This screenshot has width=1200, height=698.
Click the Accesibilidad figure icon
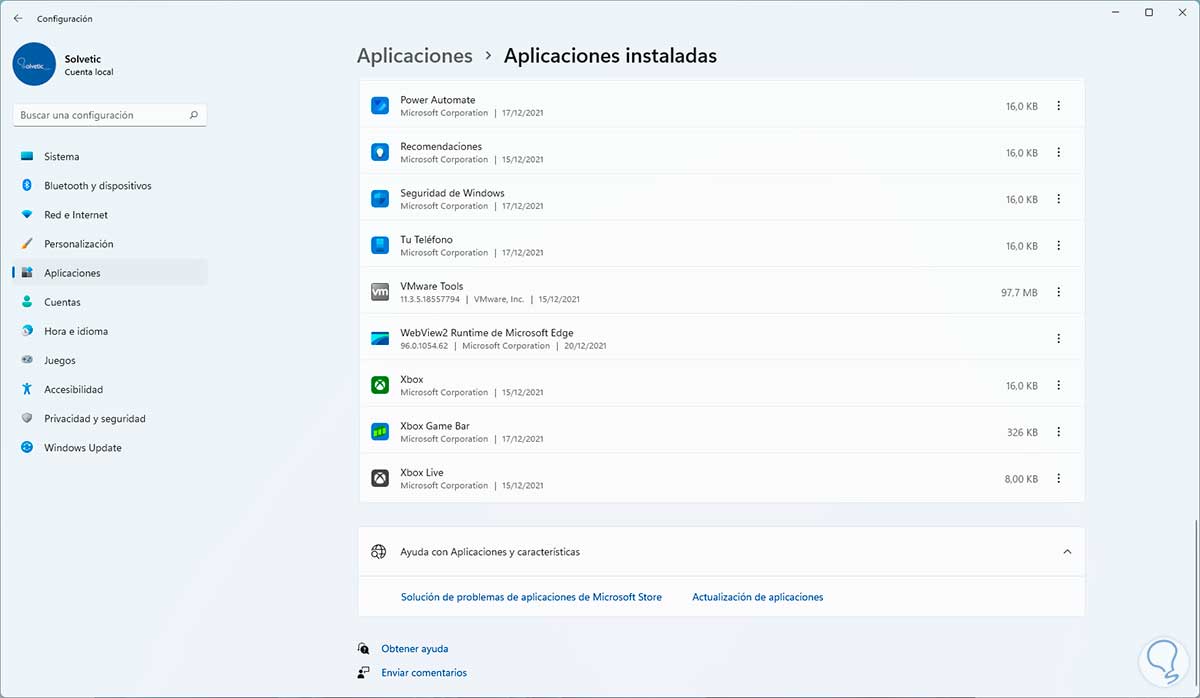click(x=27, y=389)
